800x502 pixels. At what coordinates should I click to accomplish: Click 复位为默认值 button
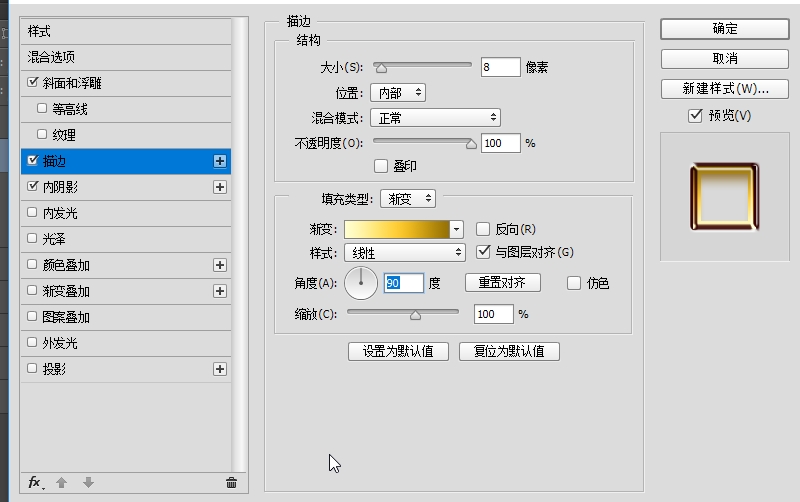tap(509, 352)
